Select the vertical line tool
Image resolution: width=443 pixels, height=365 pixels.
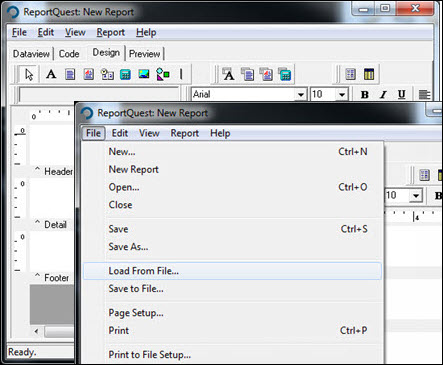coord(181,74)
